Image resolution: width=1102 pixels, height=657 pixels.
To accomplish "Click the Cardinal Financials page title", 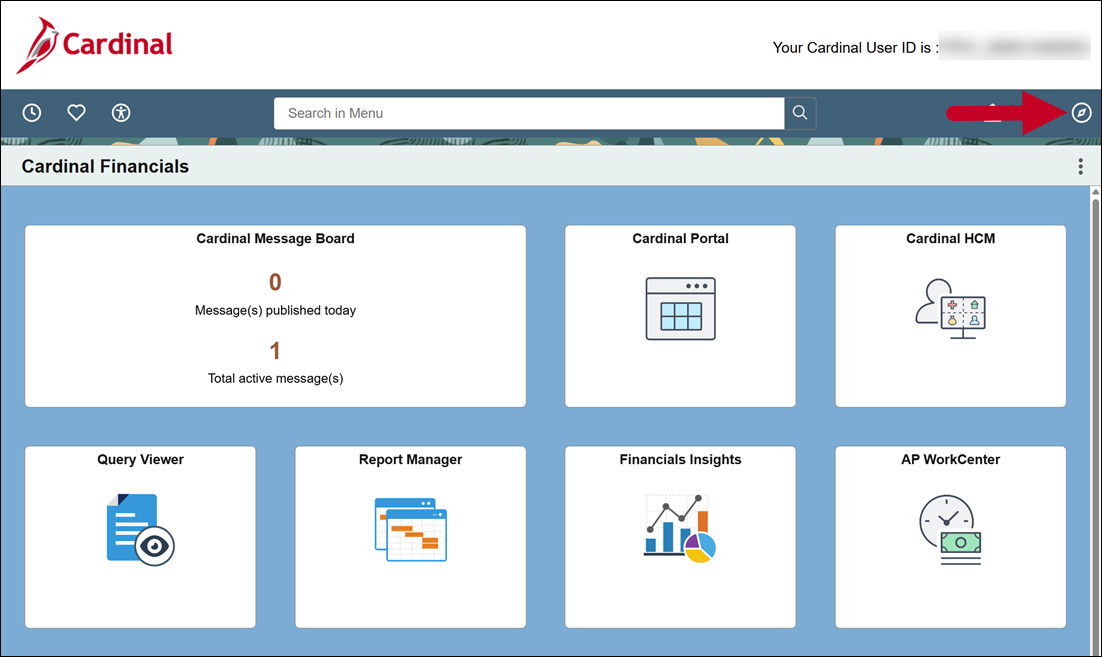I will coord(105,167).
